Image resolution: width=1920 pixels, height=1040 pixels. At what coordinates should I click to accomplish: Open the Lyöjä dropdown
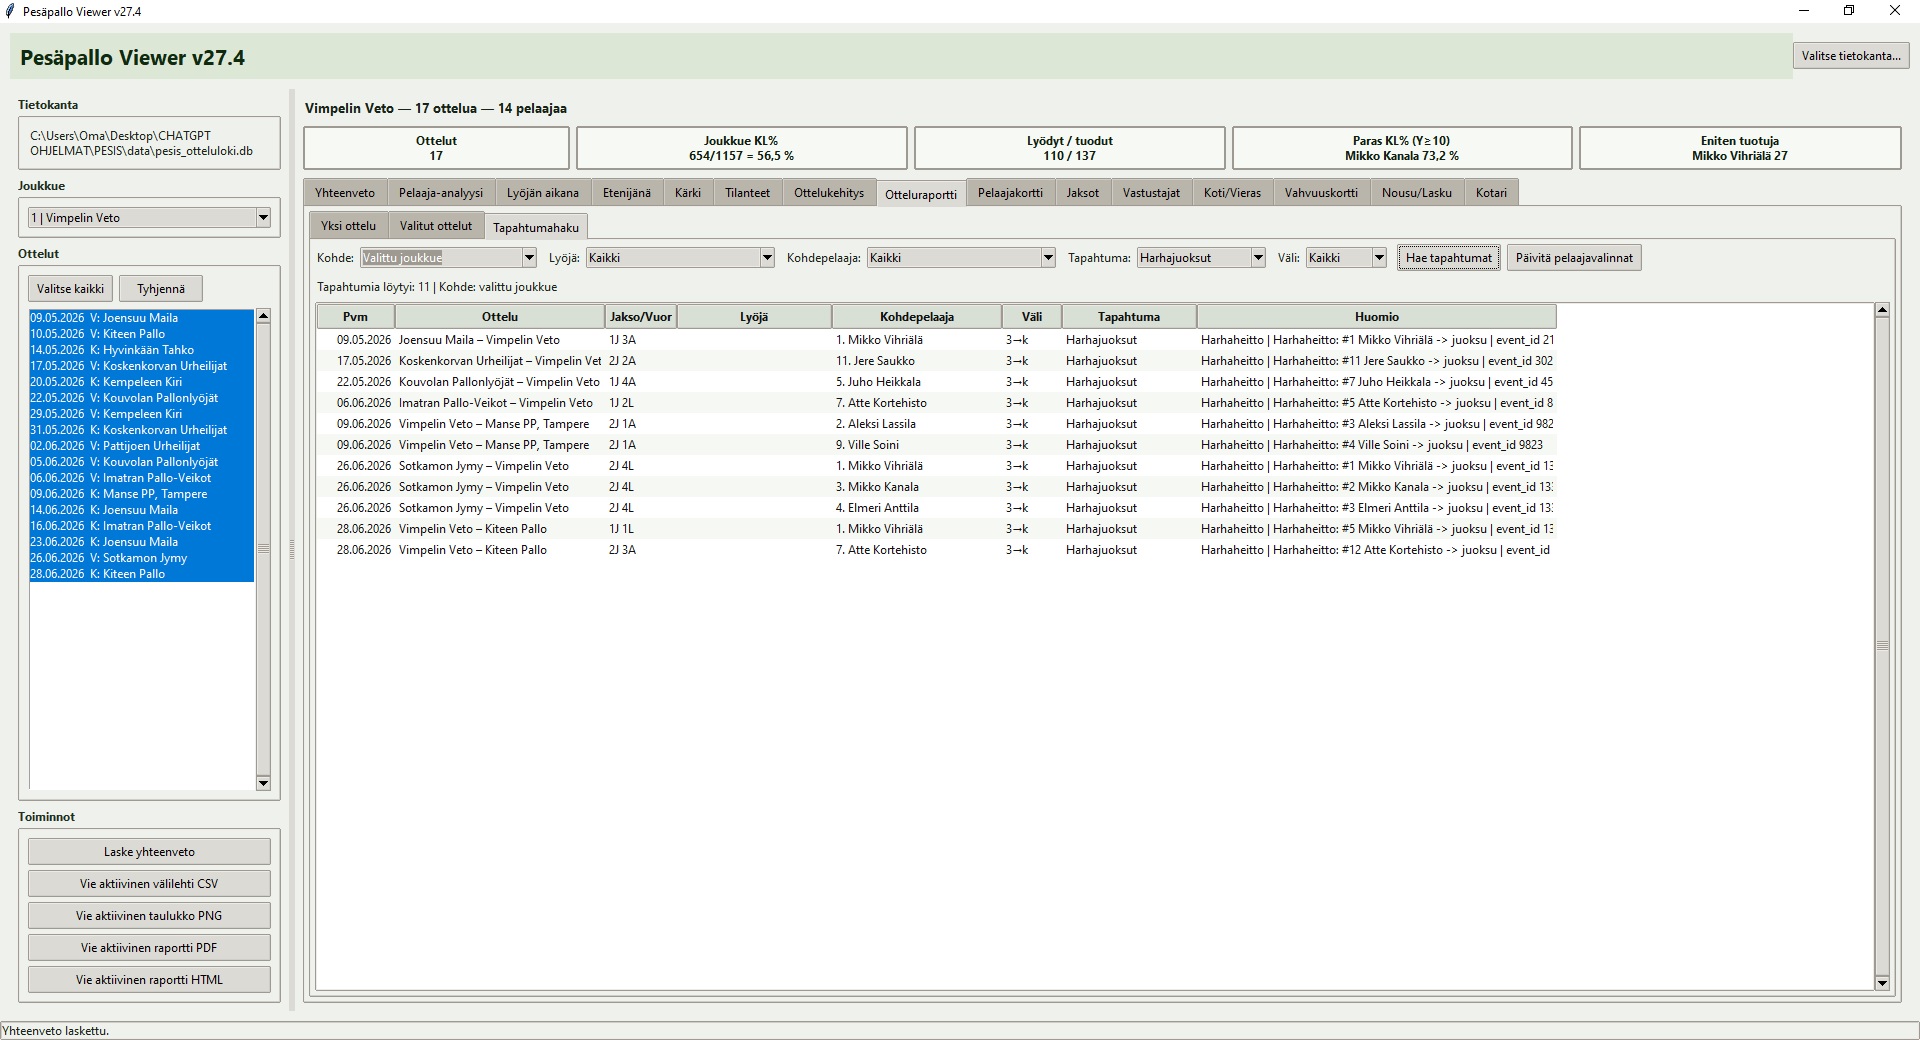tap(680, 258)
